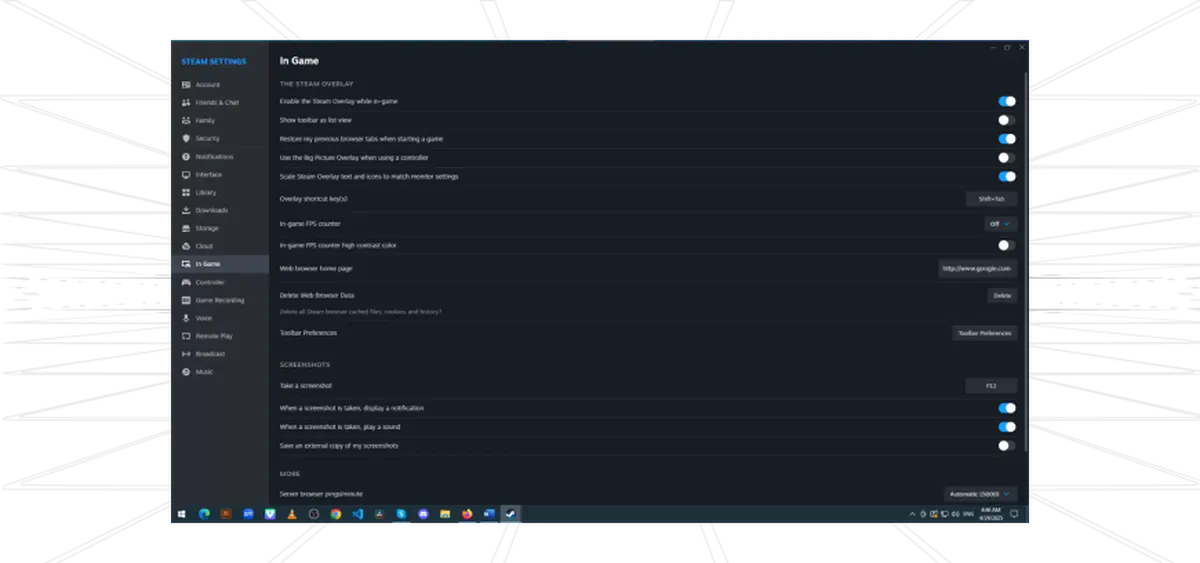
Task: Click the Delete web browser data button
Action: tap(1002, 295)
